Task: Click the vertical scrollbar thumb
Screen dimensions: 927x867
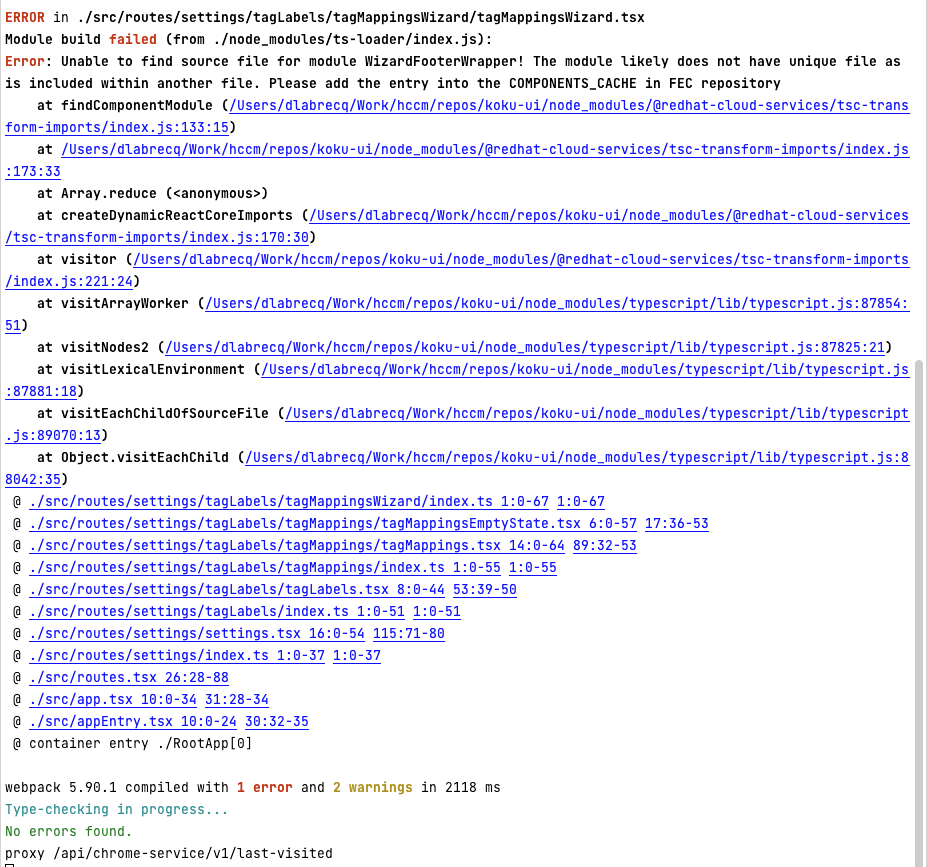Action: (919, 611)
